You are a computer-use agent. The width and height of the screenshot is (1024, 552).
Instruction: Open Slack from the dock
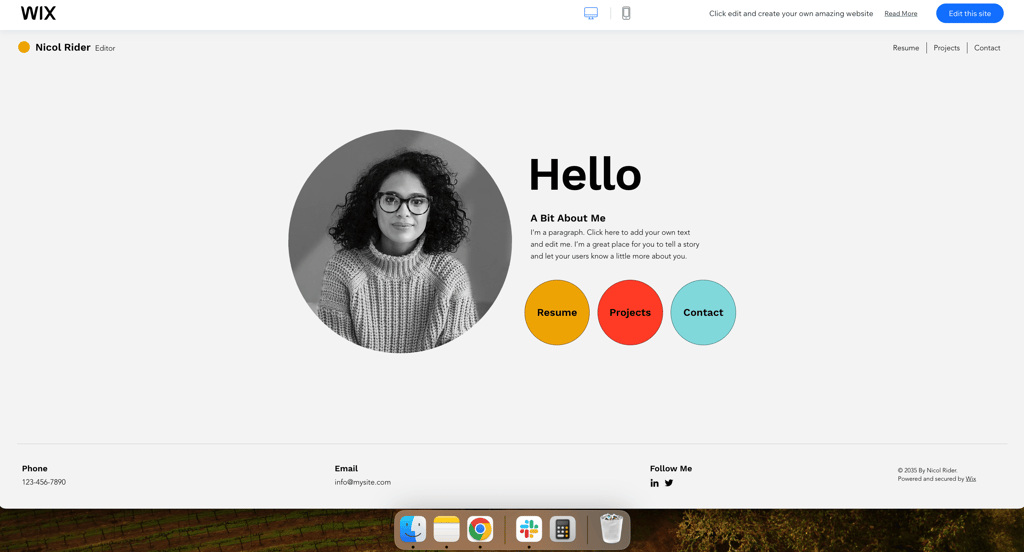(529, 529)
